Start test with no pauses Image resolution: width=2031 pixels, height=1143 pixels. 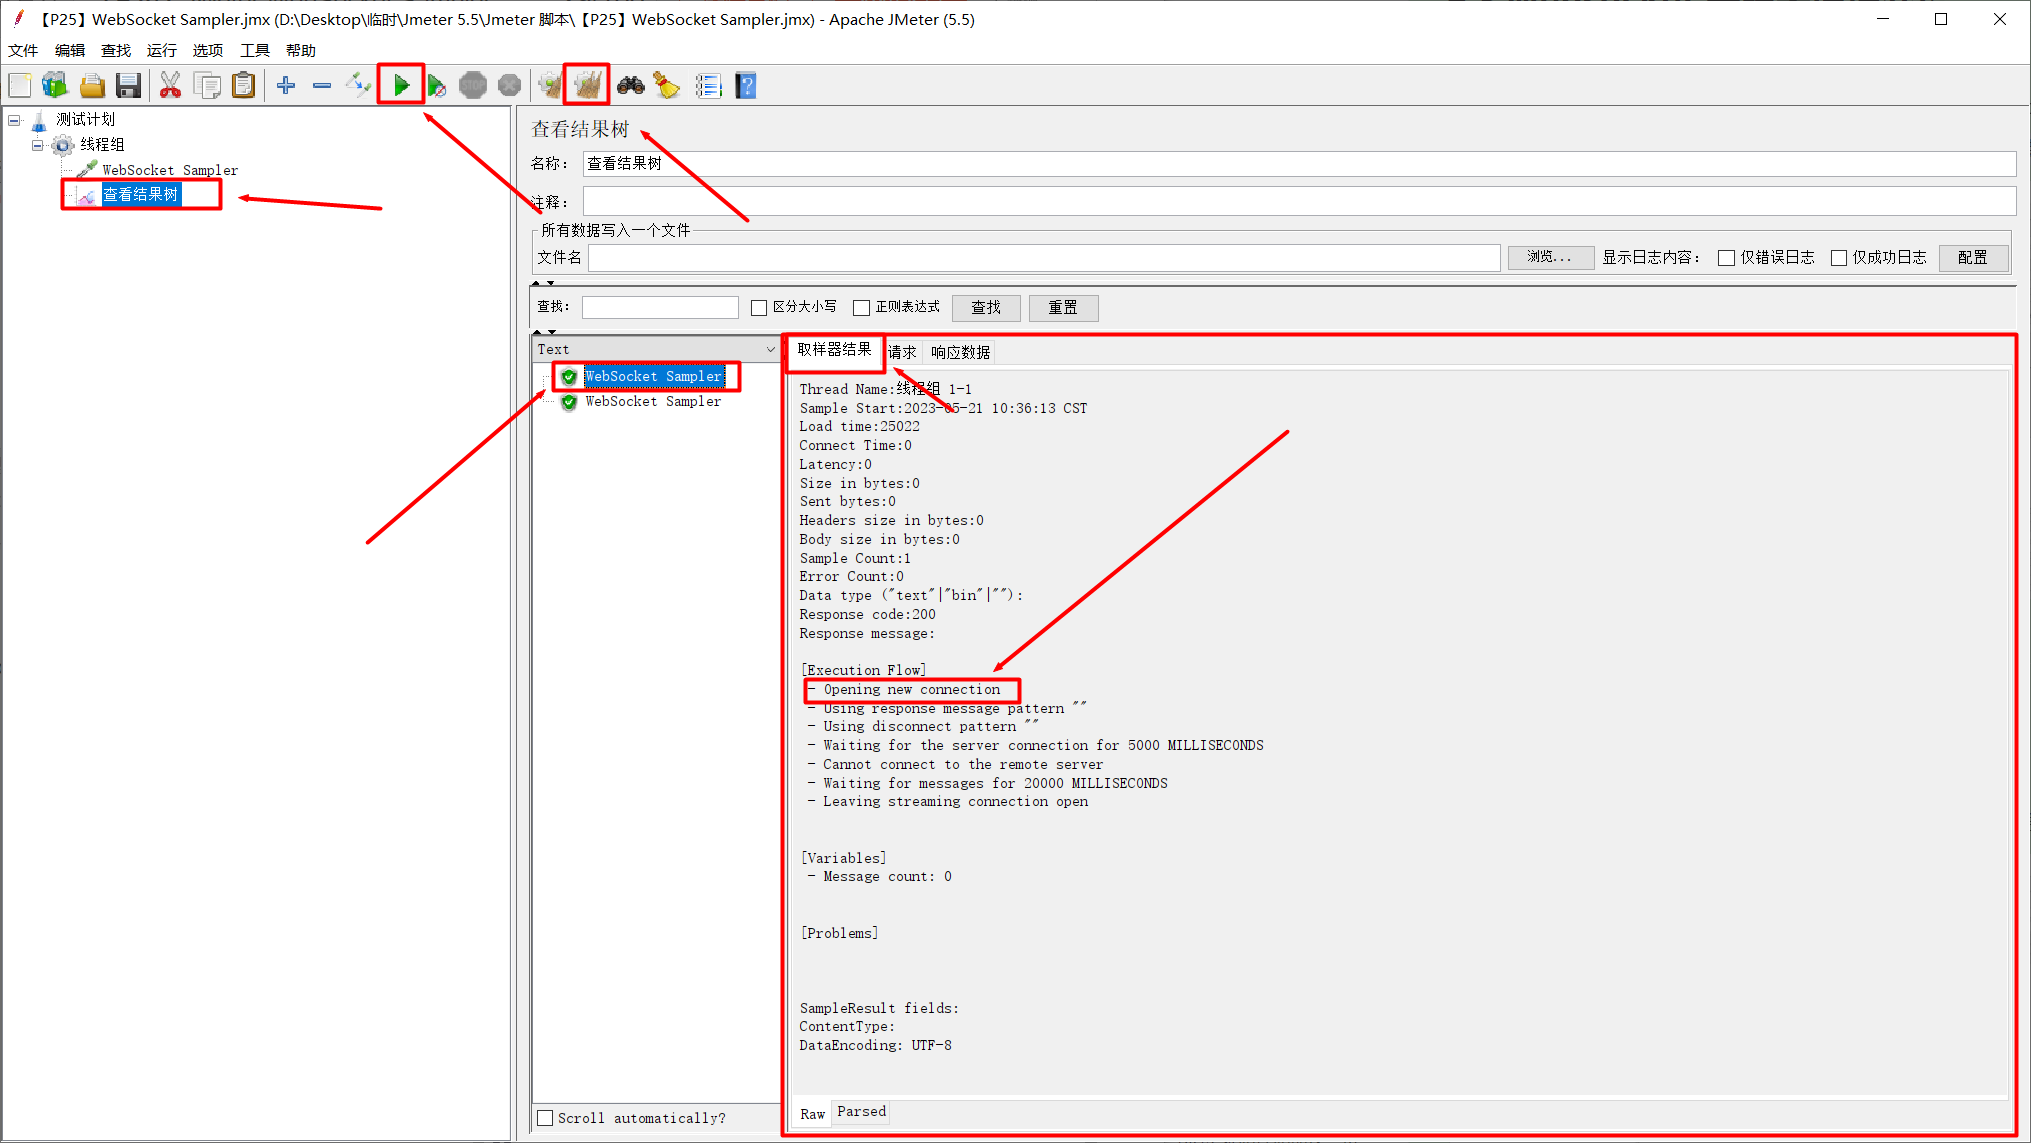[437, 86]
